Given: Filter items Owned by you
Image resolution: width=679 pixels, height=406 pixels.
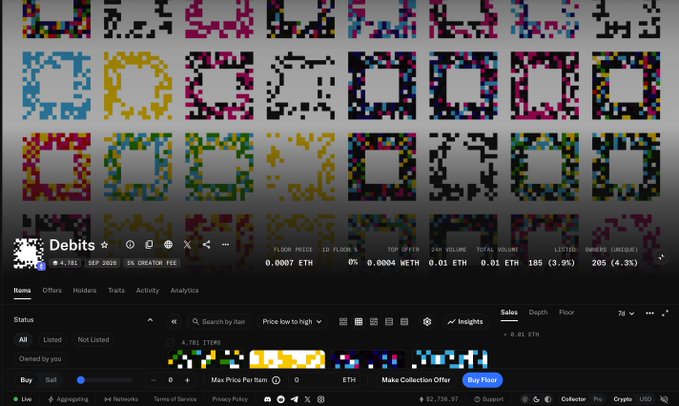Looking at the screenshot, I should point(40,359).
